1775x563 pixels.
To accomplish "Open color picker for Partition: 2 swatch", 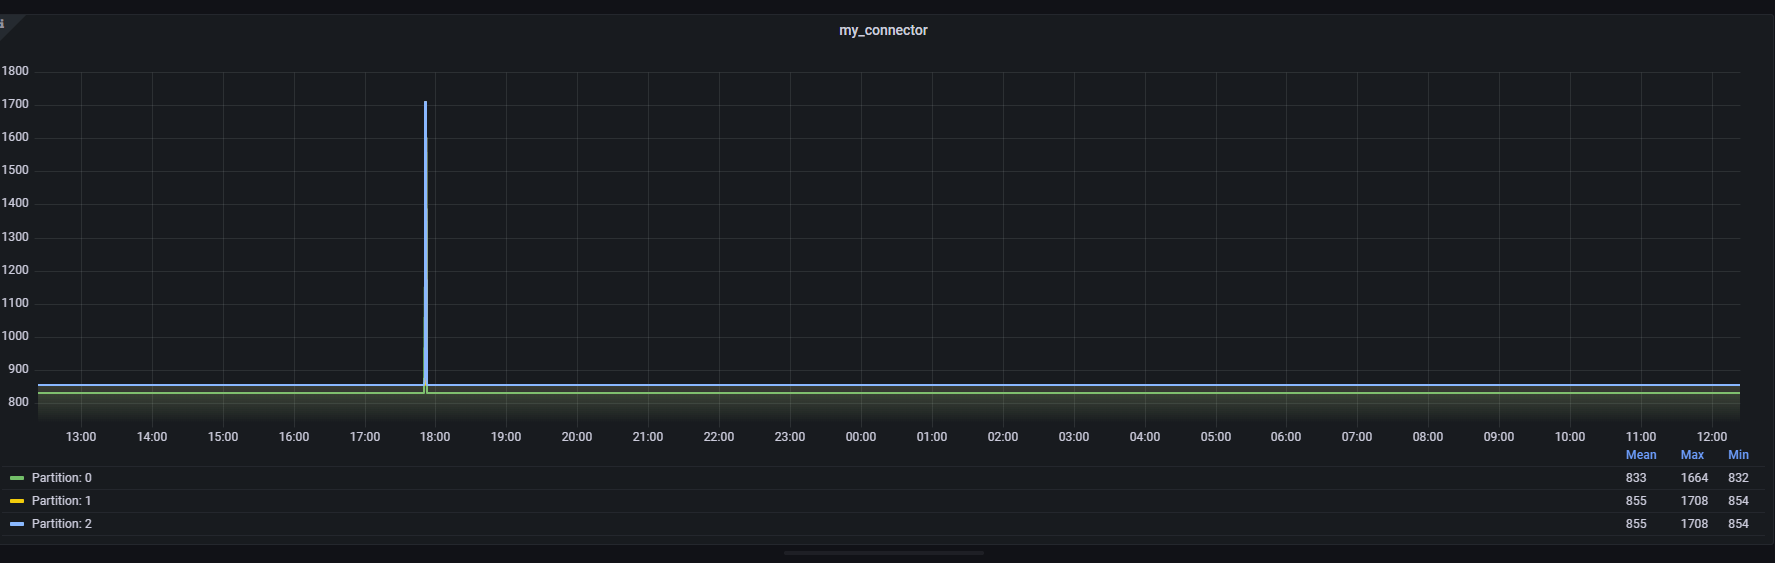I will point(17,524).
